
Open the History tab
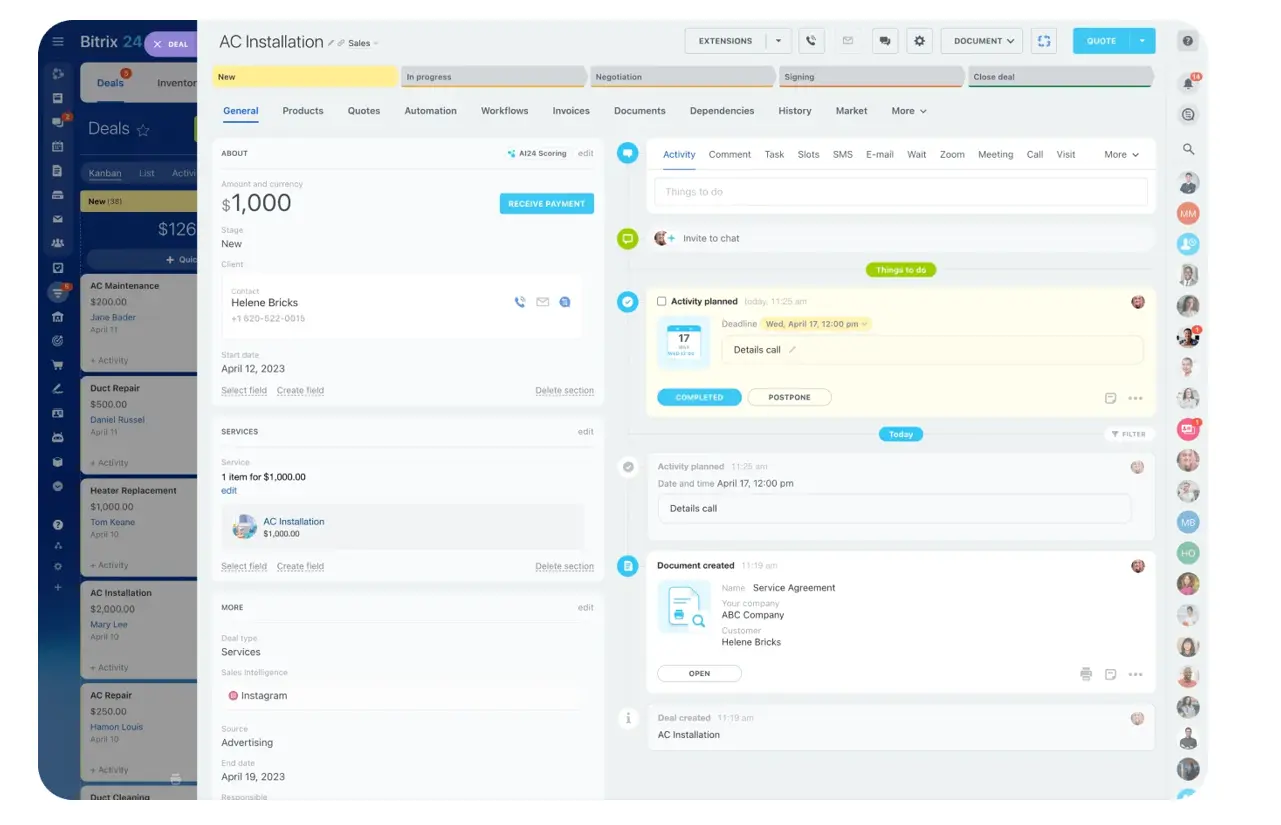coord(794,111)
